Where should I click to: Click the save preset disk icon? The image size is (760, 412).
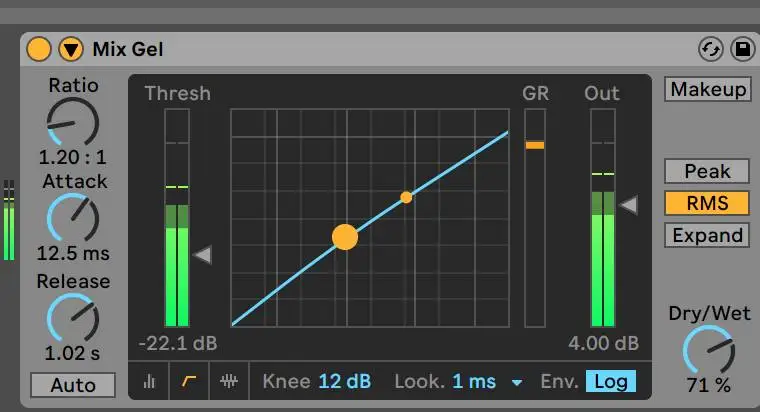tap(742, 49)
